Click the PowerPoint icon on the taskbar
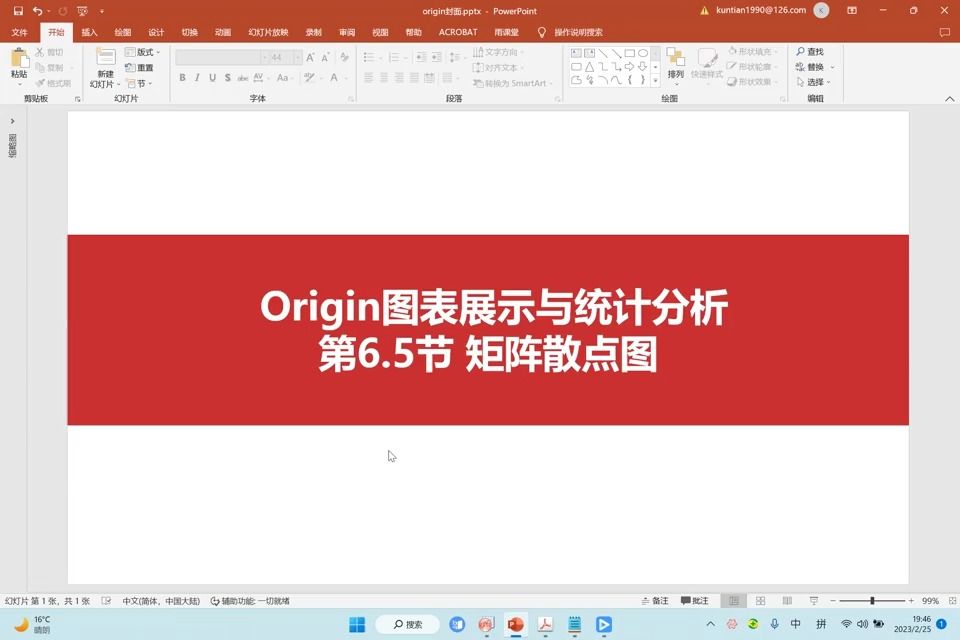Screen dimensions: 960x640 coord(514,624)
